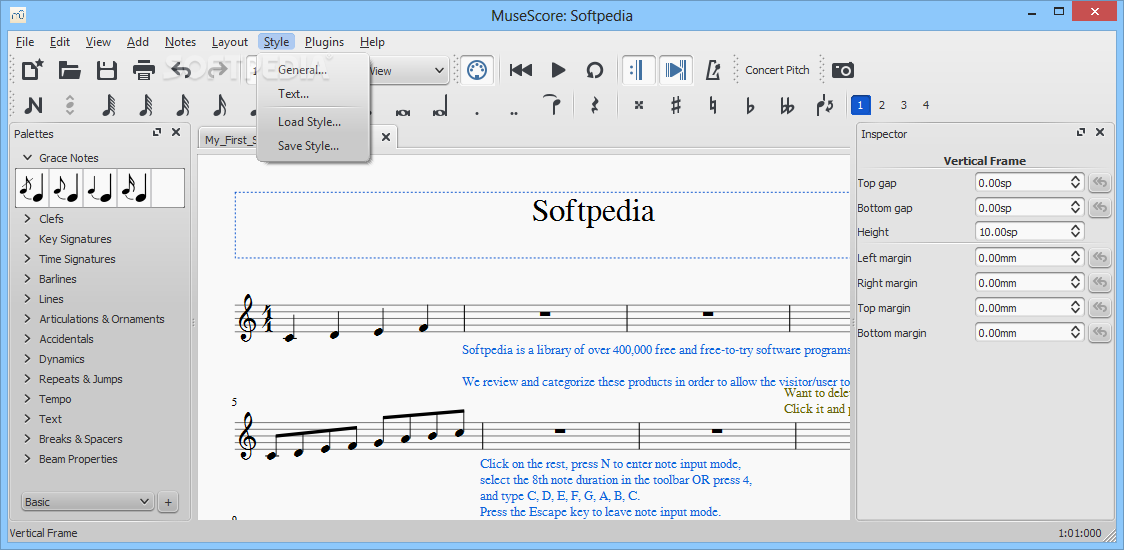The width and height of the screenshot is (1124, 550).
Task: Add a double augmentation dot
Action: (514, 112)
